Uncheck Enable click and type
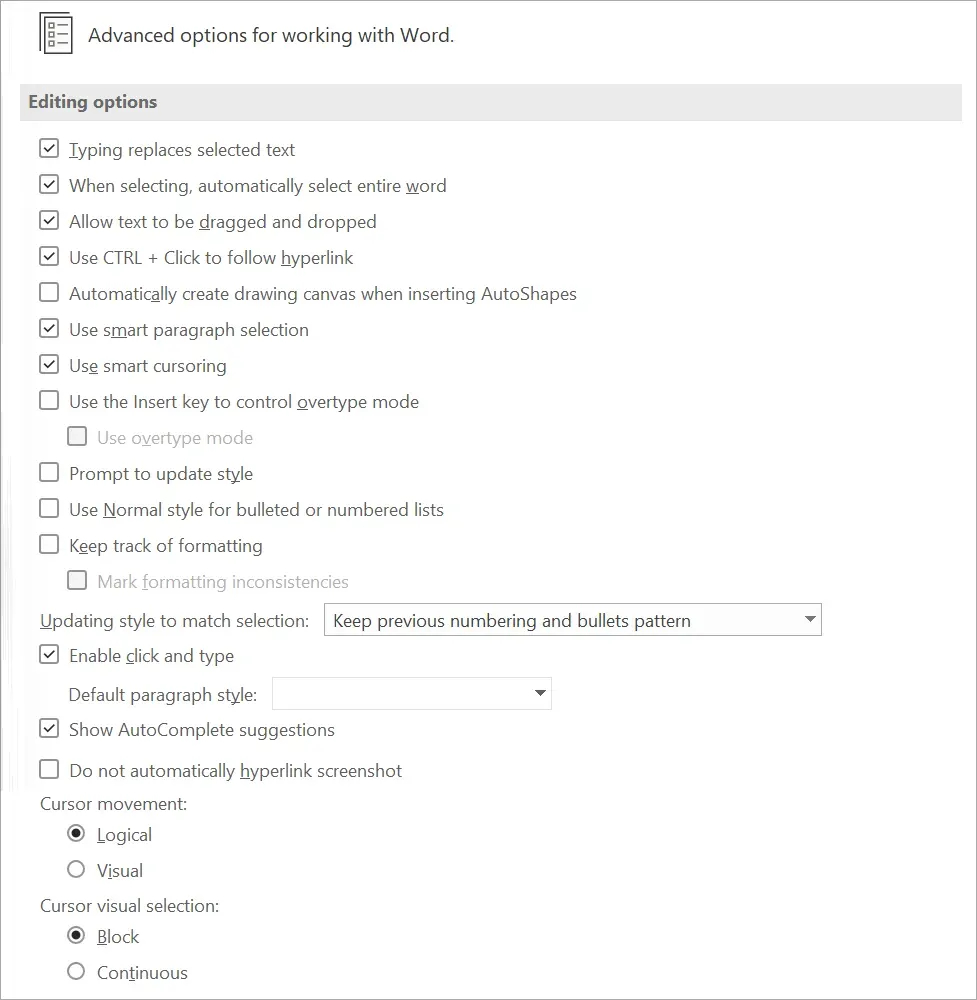 click(x=49, y=655)
